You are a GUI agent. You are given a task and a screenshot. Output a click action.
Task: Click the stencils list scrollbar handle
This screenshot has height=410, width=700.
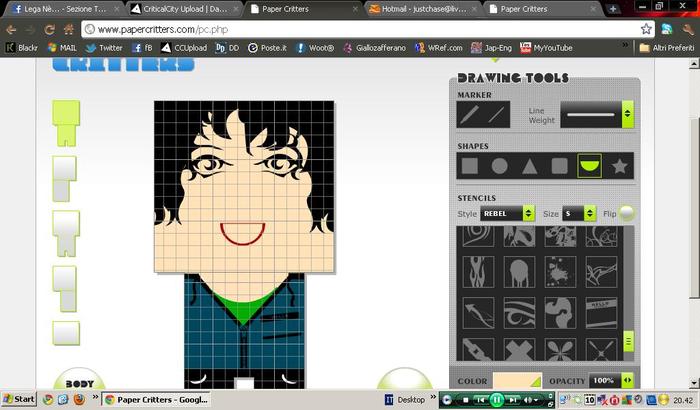click(x=628, y=342)
